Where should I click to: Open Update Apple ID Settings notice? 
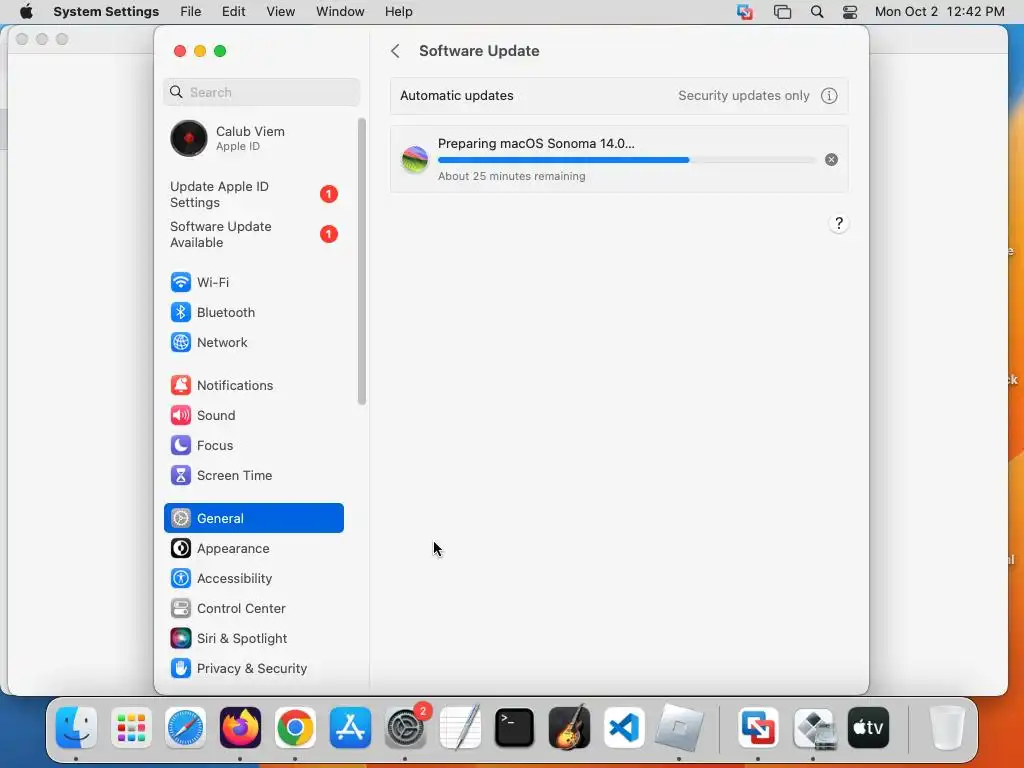(253, 195)
